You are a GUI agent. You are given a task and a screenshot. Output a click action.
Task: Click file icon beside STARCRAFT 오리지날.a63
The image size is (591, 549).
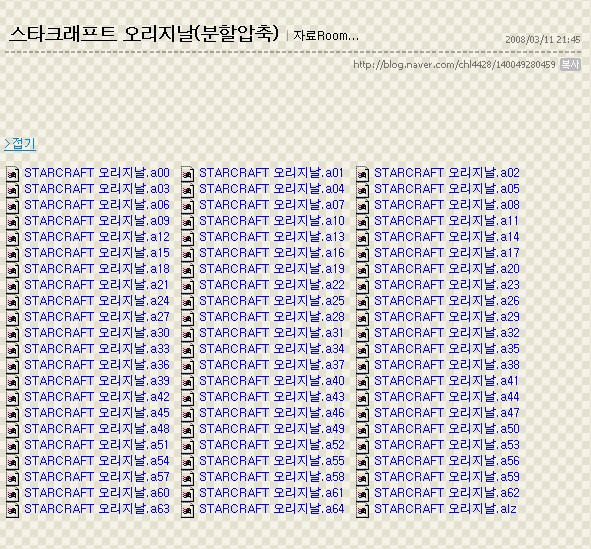[x=12, y=510]
